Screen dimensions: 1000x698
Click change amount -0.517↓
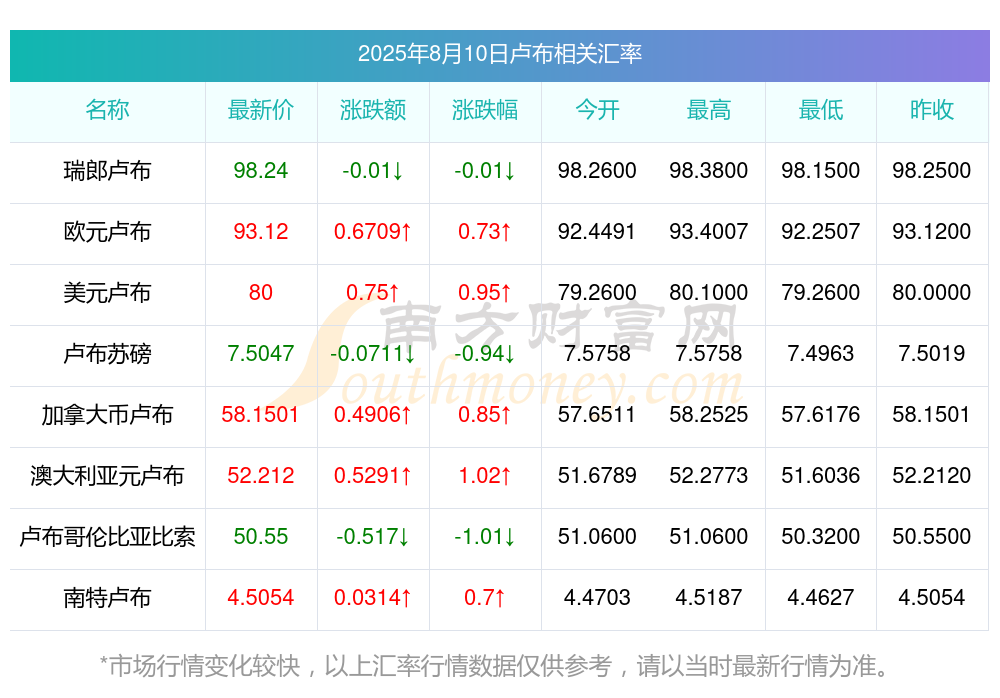[x=373, y=536]
